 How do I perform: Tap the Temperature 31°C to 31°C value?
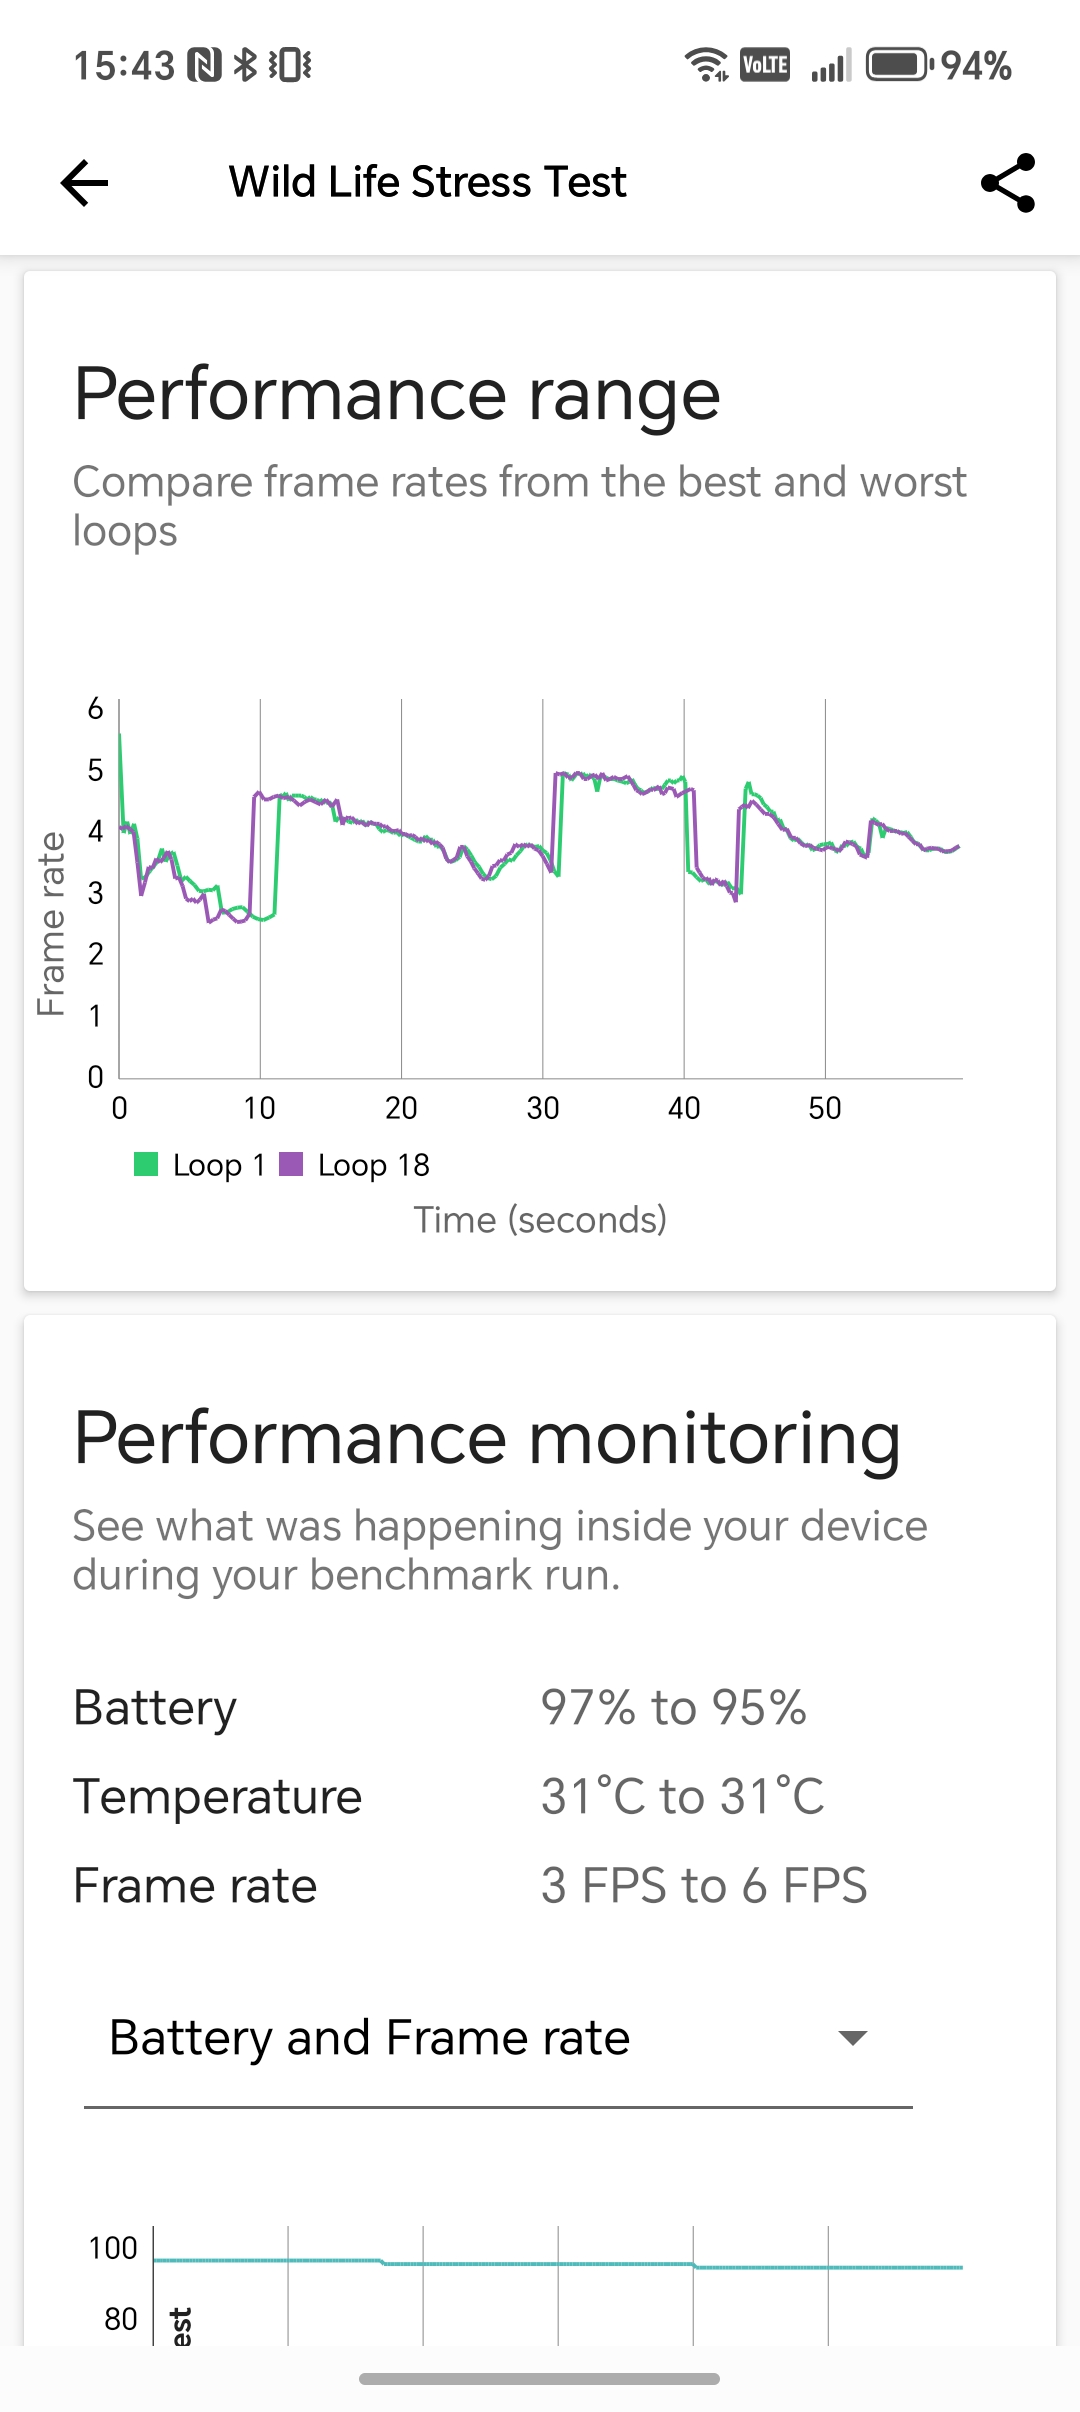(x=682, y=1796)
